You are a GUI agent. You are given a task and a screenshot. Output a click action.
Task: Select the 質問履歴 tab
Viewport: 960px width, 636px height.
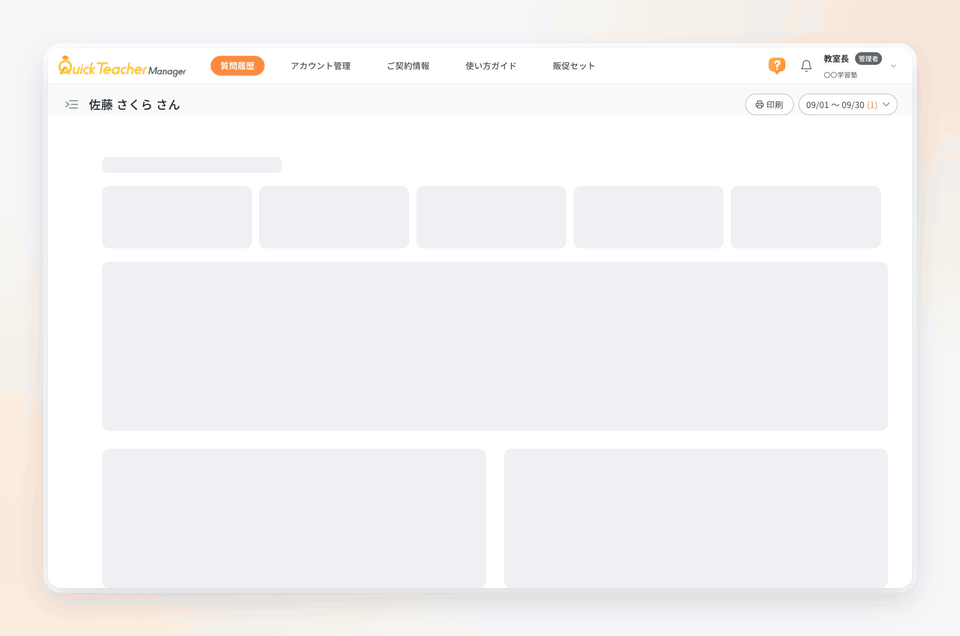pyautogui.click(x=238, y=65)
